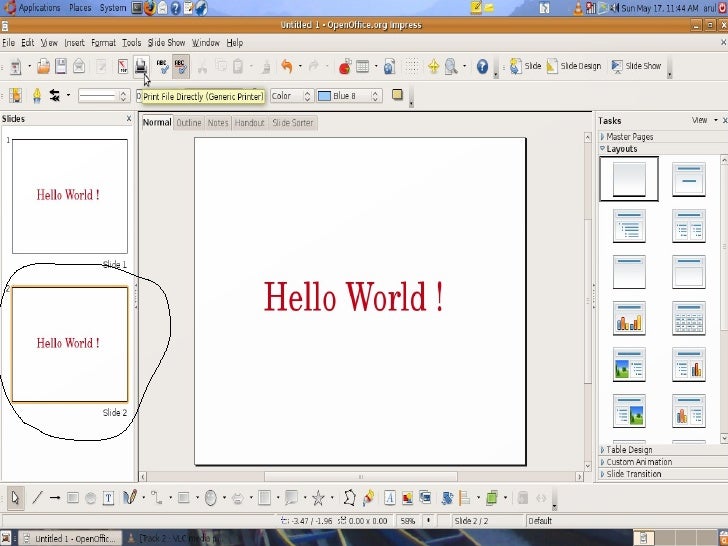
Task: Open the Slide Show menu
Action: pos(166,43)
